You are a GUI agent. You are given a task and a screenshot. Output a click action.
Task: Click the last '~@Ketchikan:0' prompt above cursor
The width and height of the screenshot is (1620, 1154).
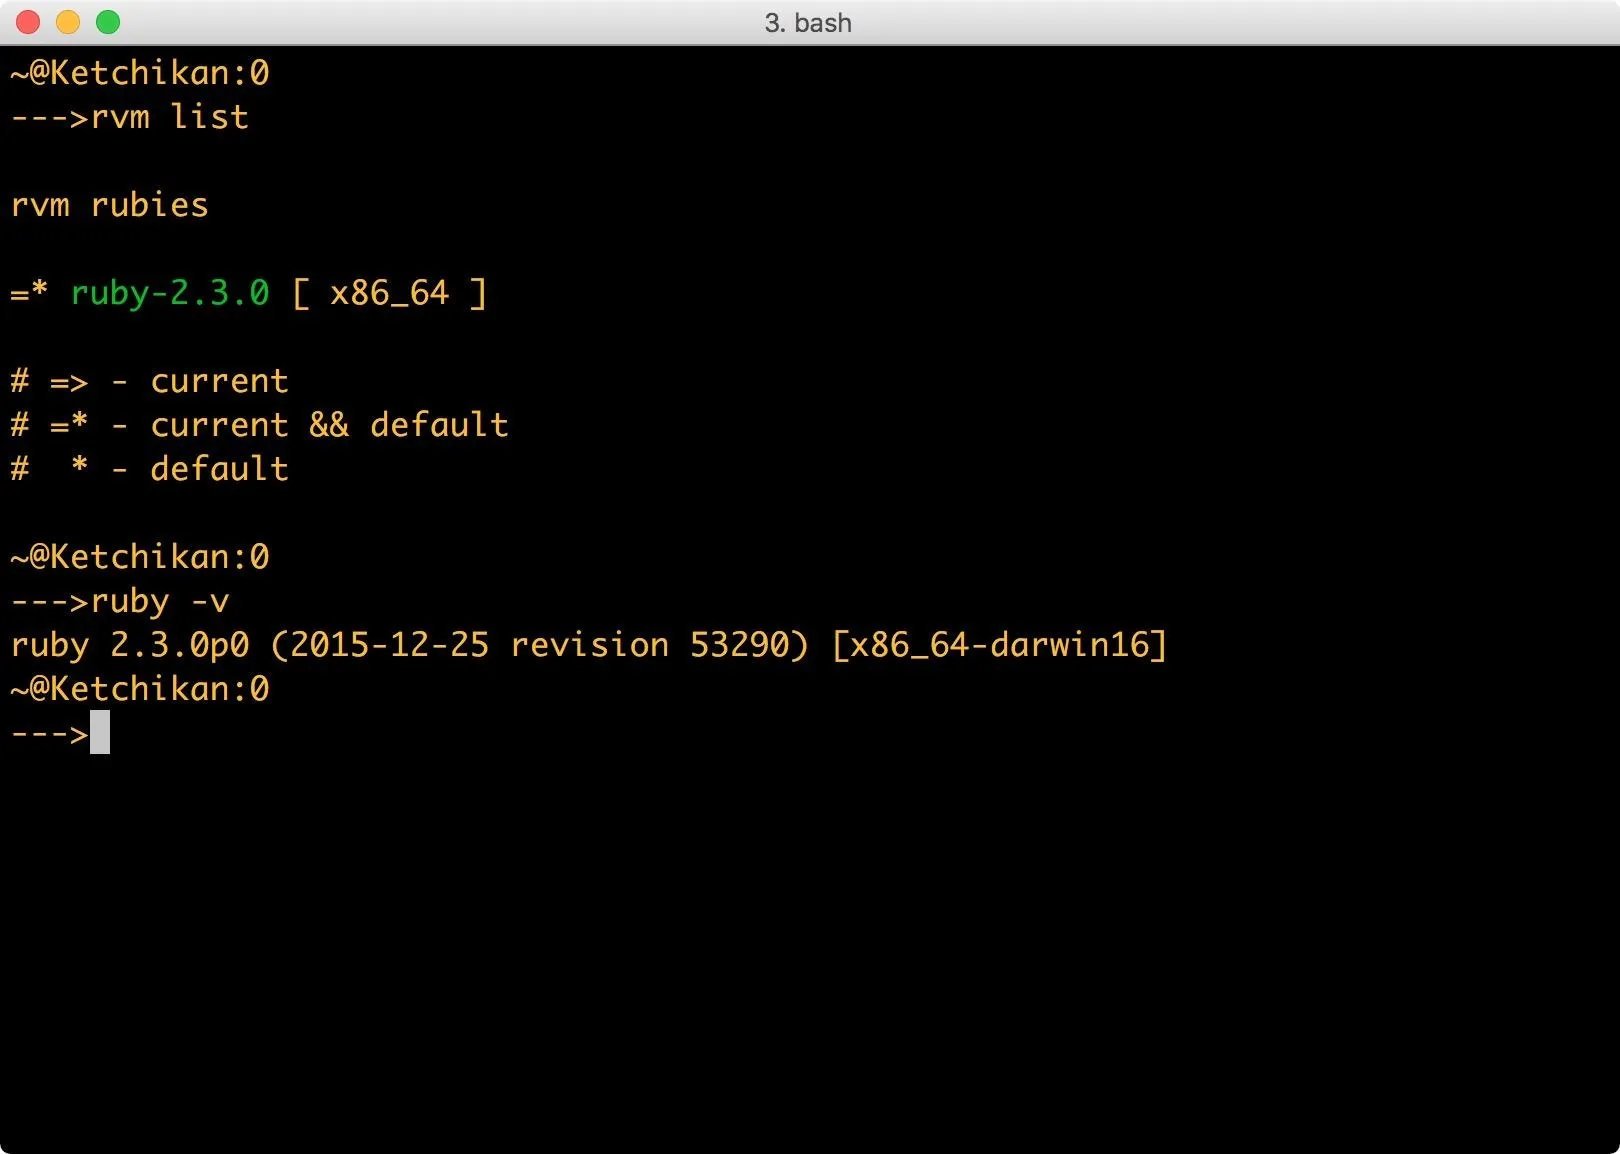tap(139, 689)
